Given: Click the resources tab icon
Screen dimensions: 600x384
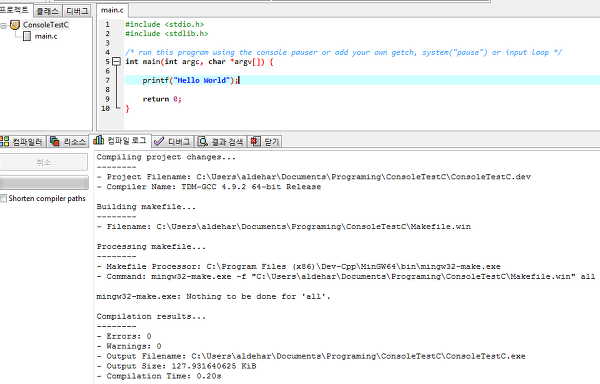Looking at the screenshot, I should [x=55, y=141].
